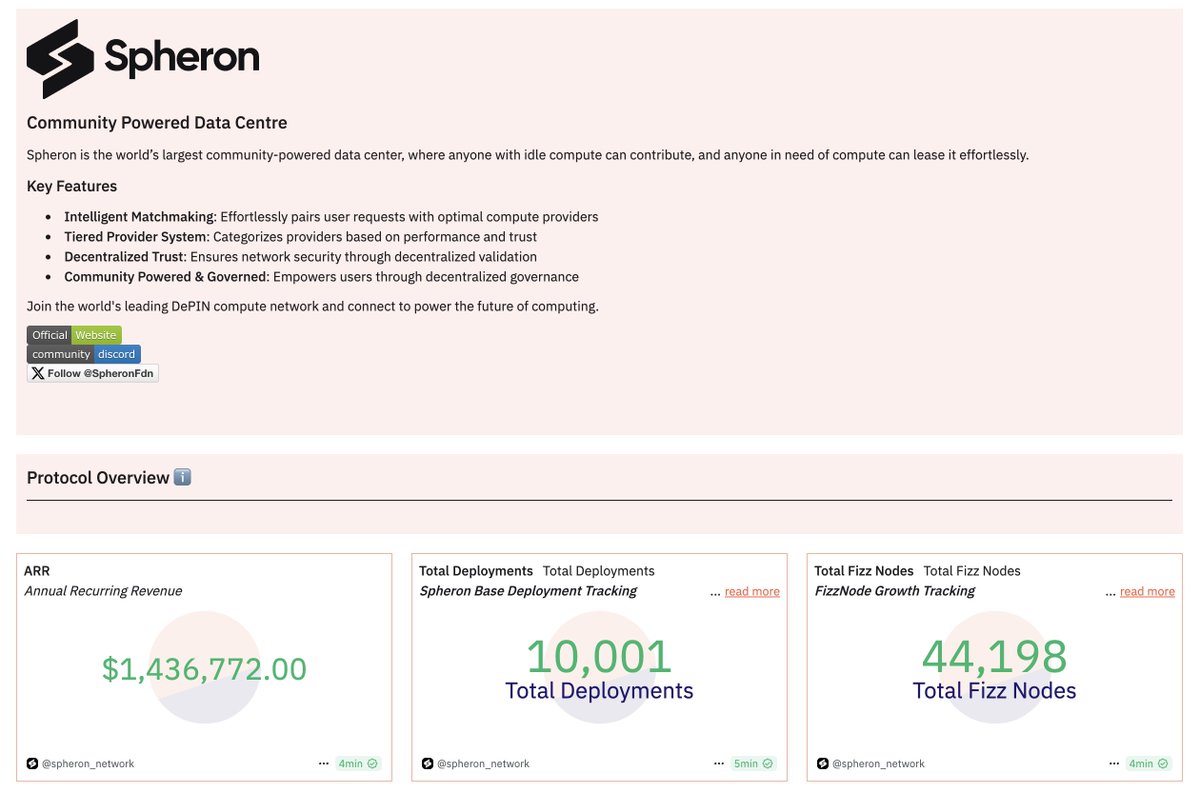Image resolution: width=1200 pixels, height=793 pixels.
Task: Click read more in Total Fizz Nodes card
Action: [1147, 592]
